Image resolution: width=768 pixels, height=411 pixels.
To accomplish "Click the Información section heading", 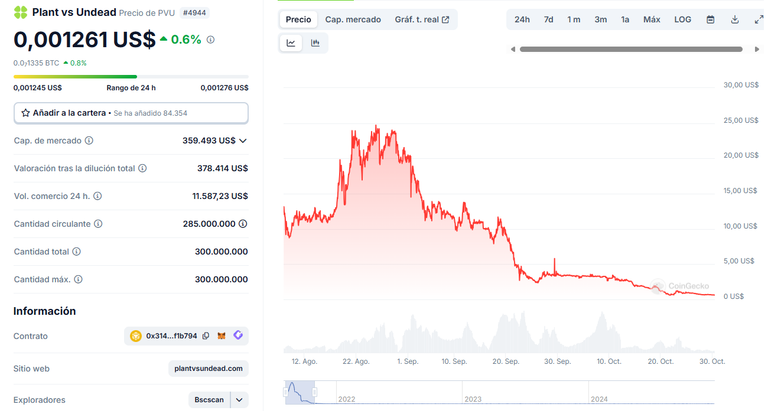I will pyautogui.click(x=45, y=311).
